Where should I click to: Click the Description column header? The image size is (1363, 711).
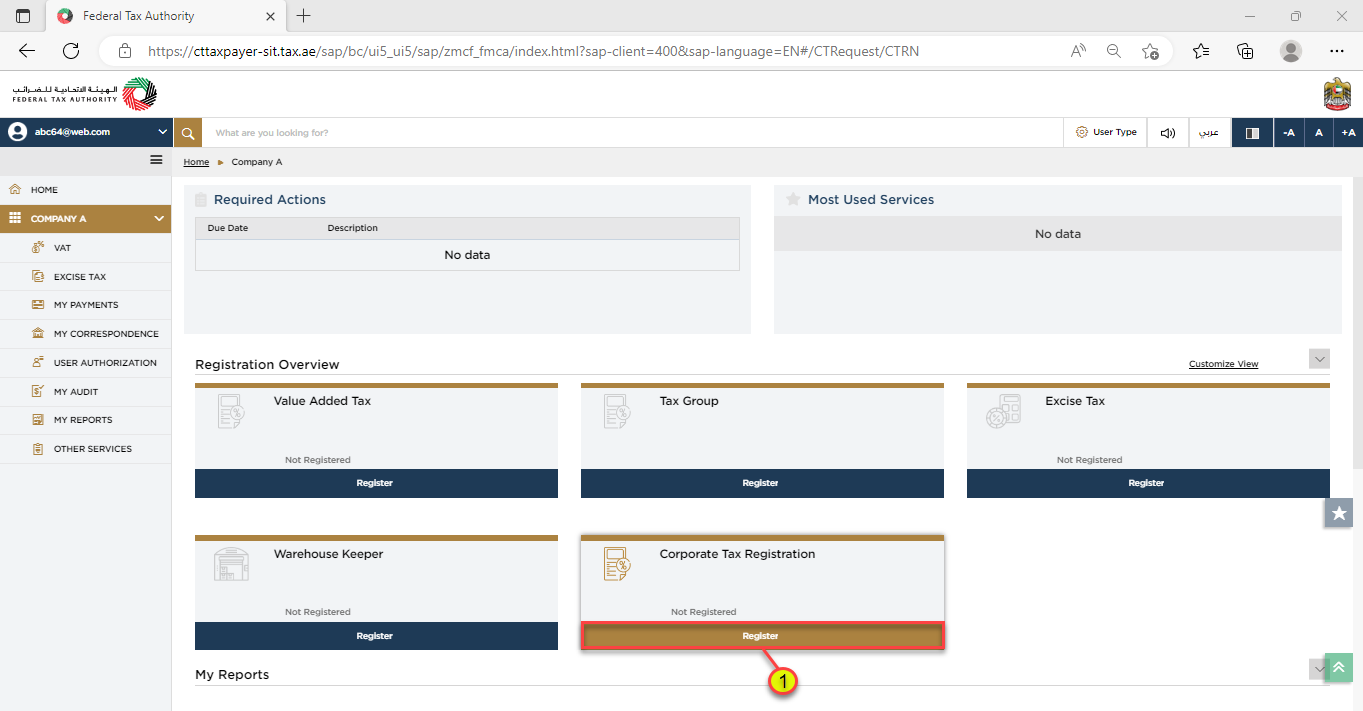pyautogui.click(x=353, y=228)
